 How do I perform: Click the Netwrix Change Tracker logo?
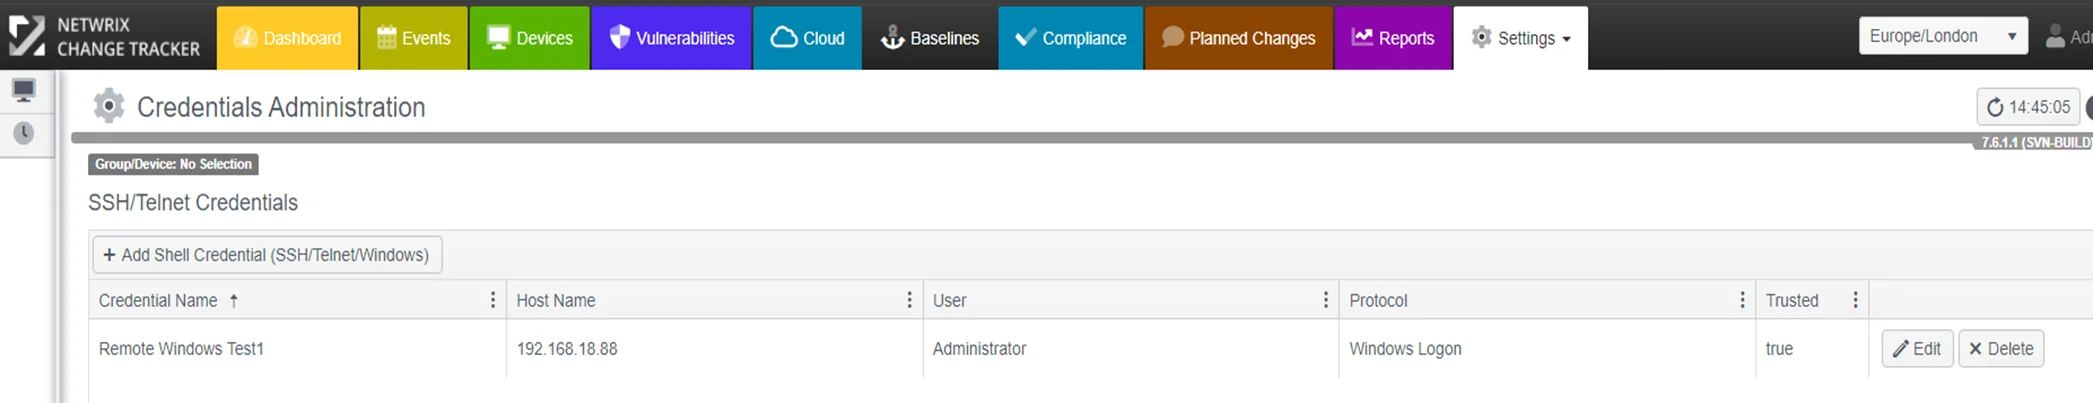point(105,37)
